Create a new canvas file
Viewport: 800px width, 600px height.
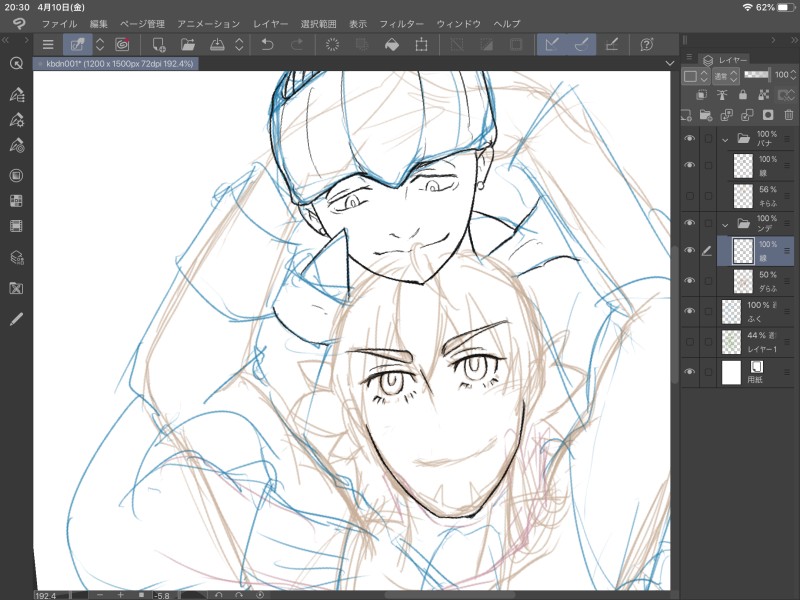tap(159, 45)
